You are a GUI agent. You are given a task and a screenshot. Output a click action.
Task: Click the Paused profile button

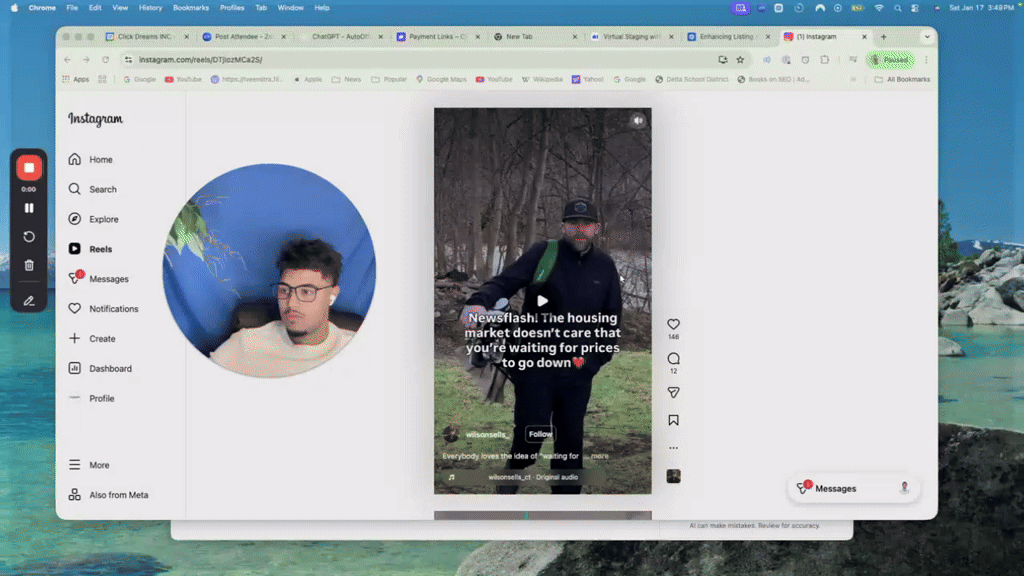coord(890,60)
